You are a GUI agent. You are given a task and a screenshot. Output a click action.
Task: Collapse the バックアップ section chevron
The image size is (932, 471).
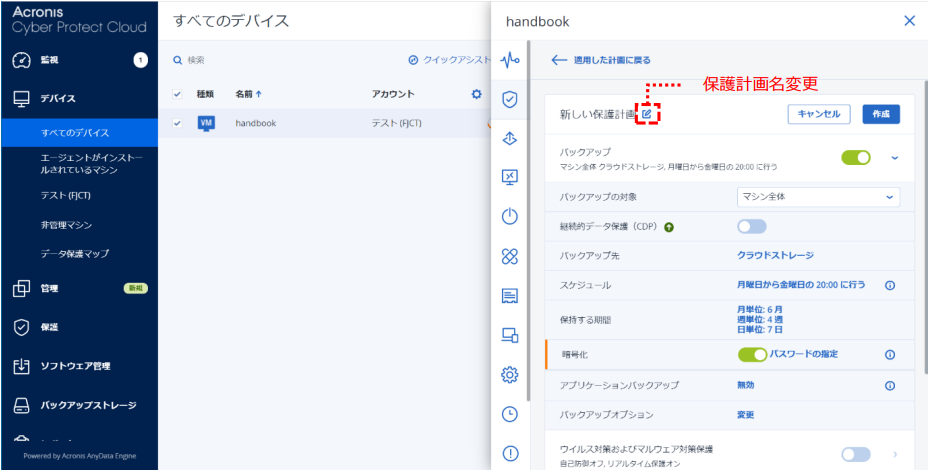(x=895, y=157)
